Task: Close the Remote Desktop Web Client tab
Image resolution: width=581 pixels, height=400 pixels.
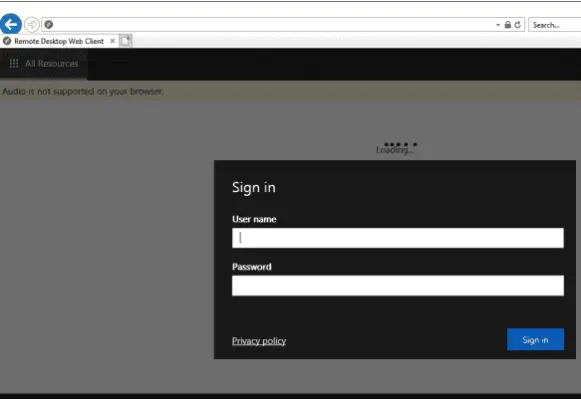Action: [112, 41]
